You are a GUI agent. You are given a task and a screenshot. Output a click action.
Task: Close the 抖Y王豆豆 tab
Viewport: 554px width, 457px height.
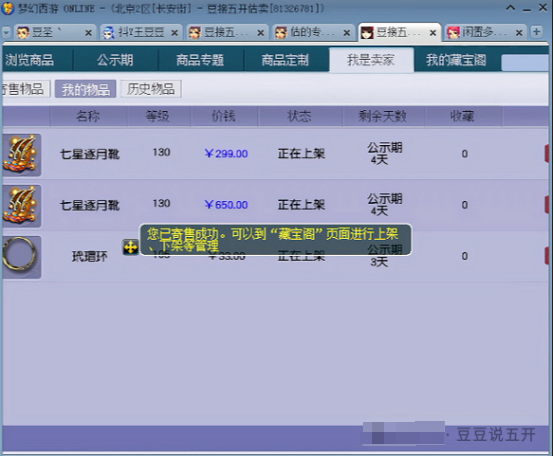[175, 33]
